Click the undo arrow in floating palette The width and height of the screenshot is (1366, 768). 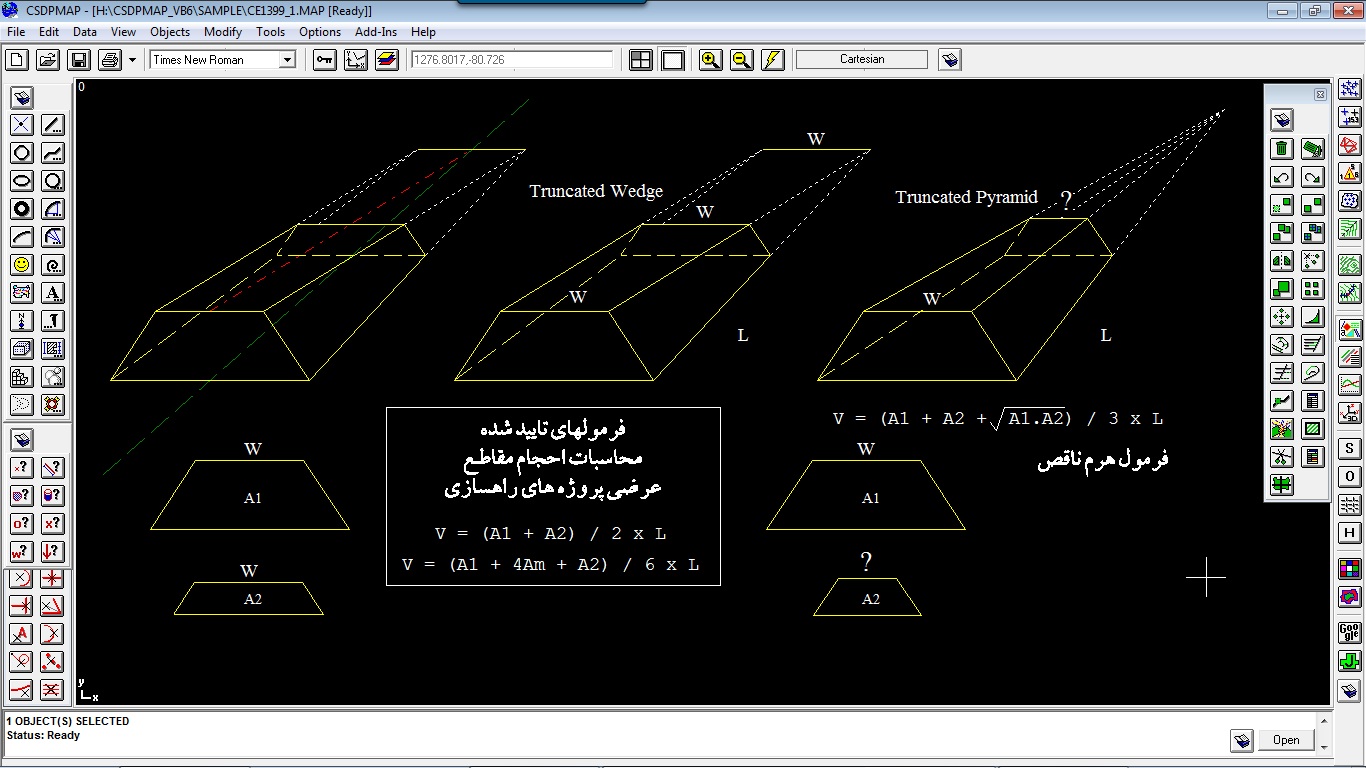1282,177
